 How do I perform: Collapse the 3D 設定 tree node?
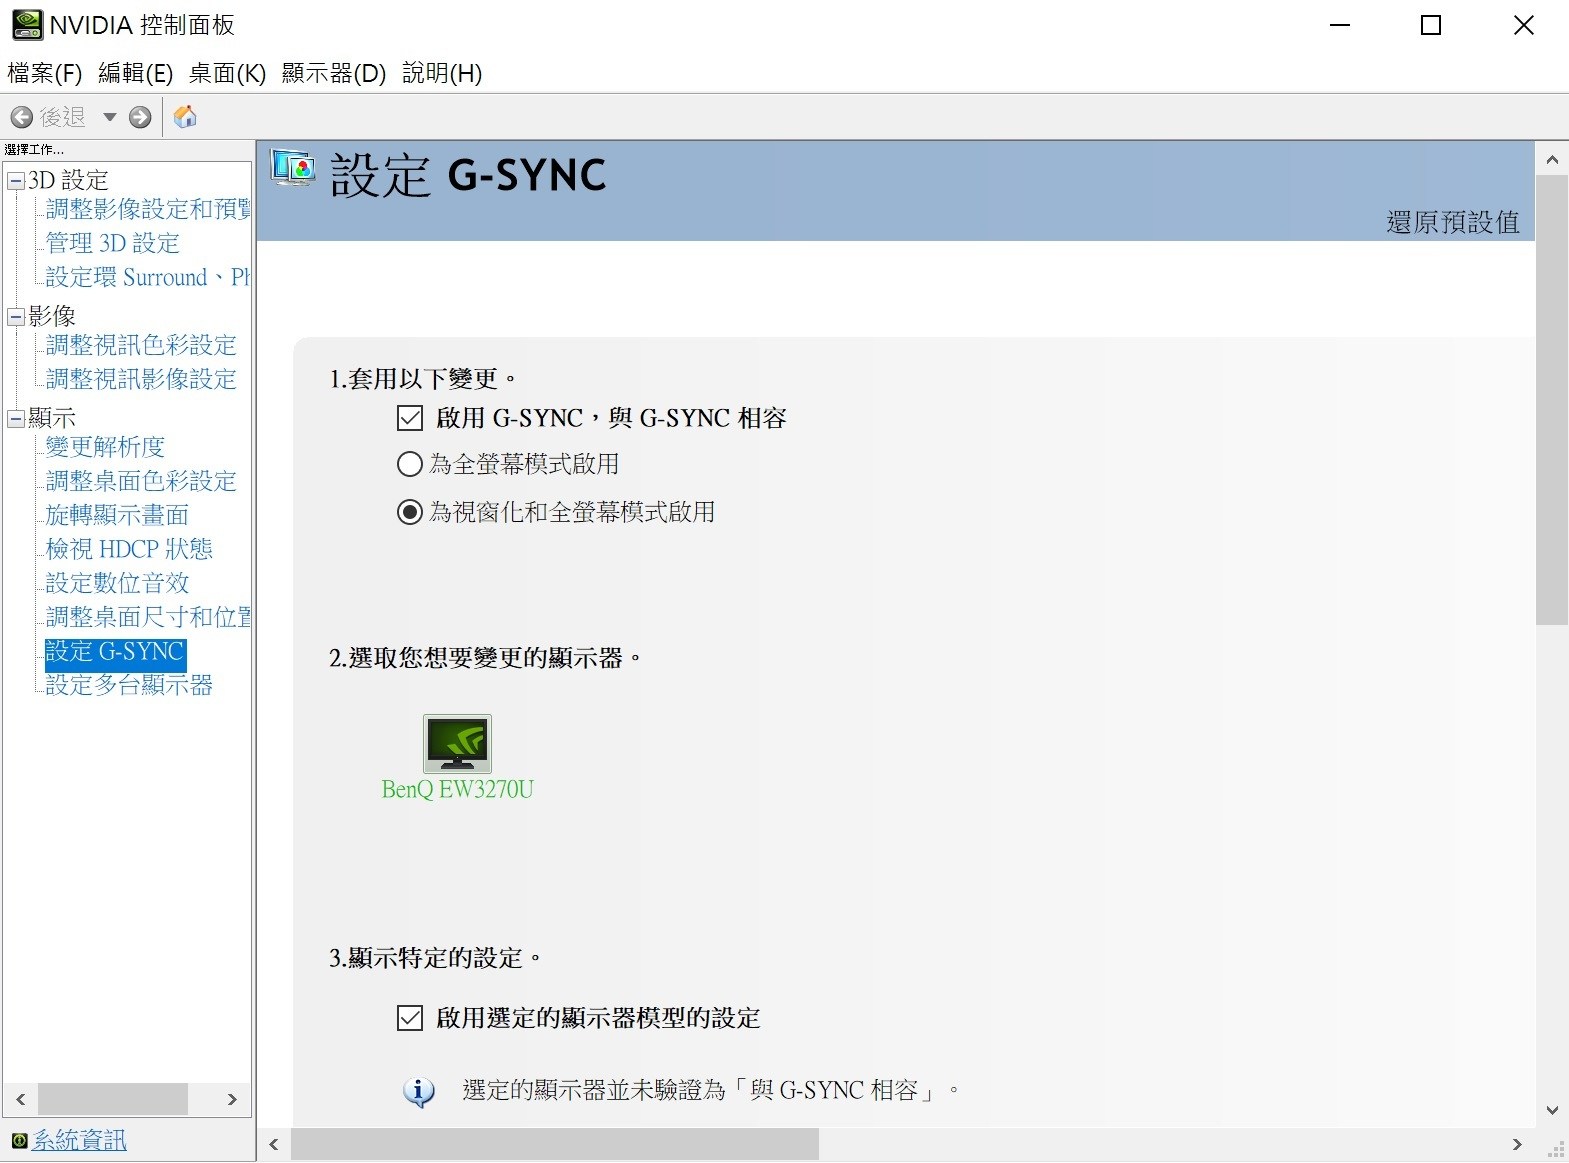[x=16, y=181]
